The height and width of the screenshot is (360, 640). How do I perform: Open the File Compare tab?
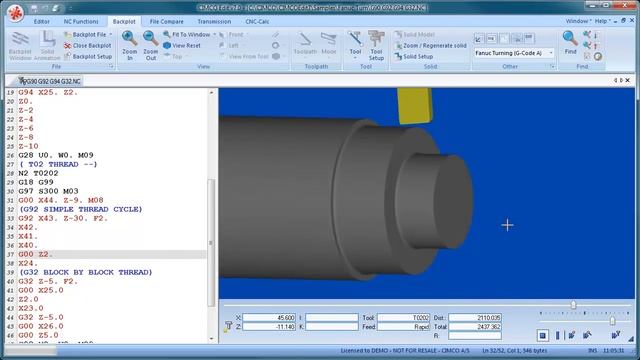pos(167,21)
